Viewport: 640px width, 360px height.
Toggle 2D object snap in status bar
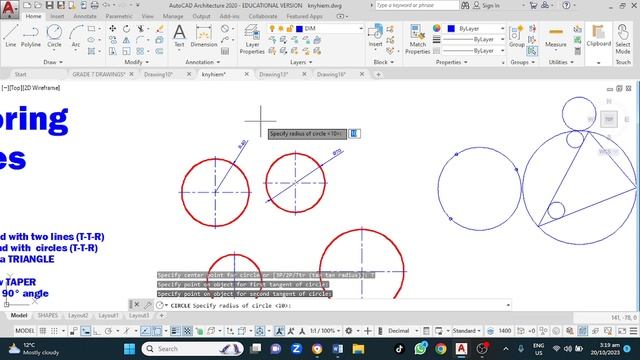pos(157,331)
